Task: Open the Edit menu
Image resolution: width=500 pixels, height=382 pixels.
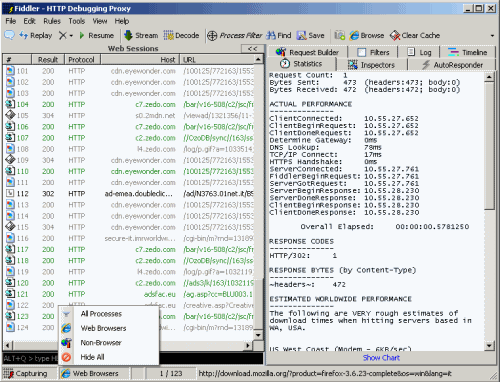Action: [x=29, y=21]
